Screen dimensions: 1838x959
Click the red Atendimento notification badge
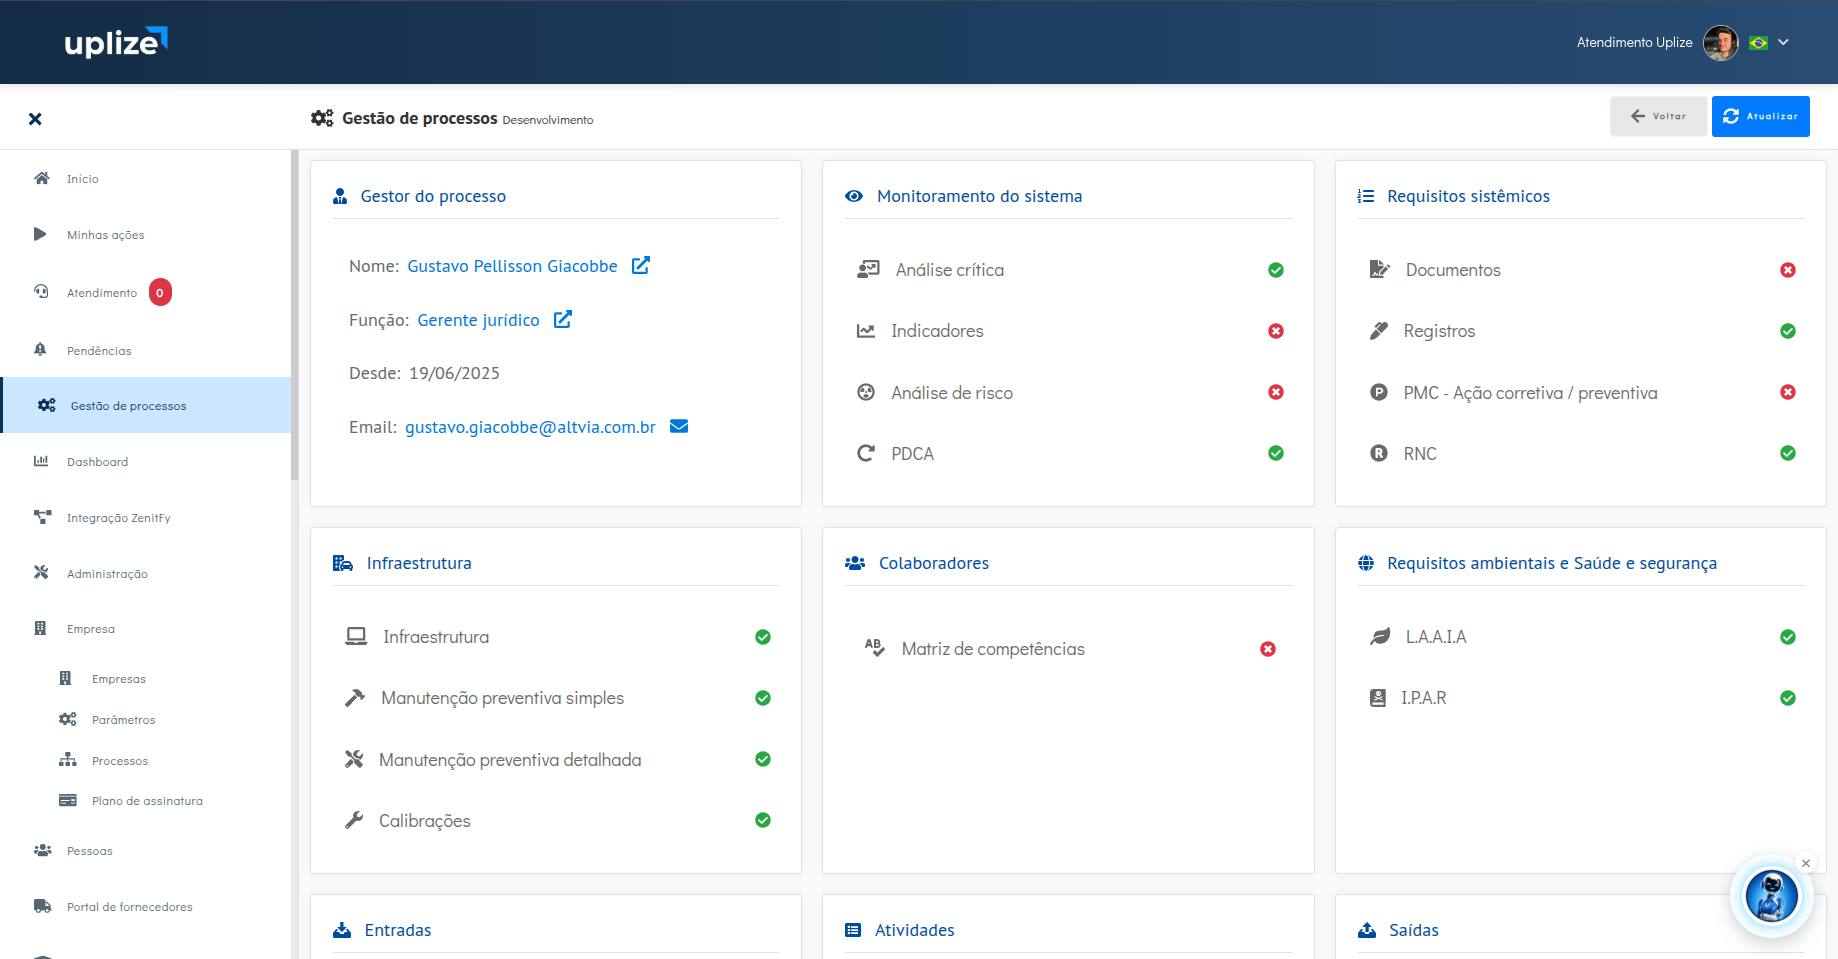(x=160, y=293)
